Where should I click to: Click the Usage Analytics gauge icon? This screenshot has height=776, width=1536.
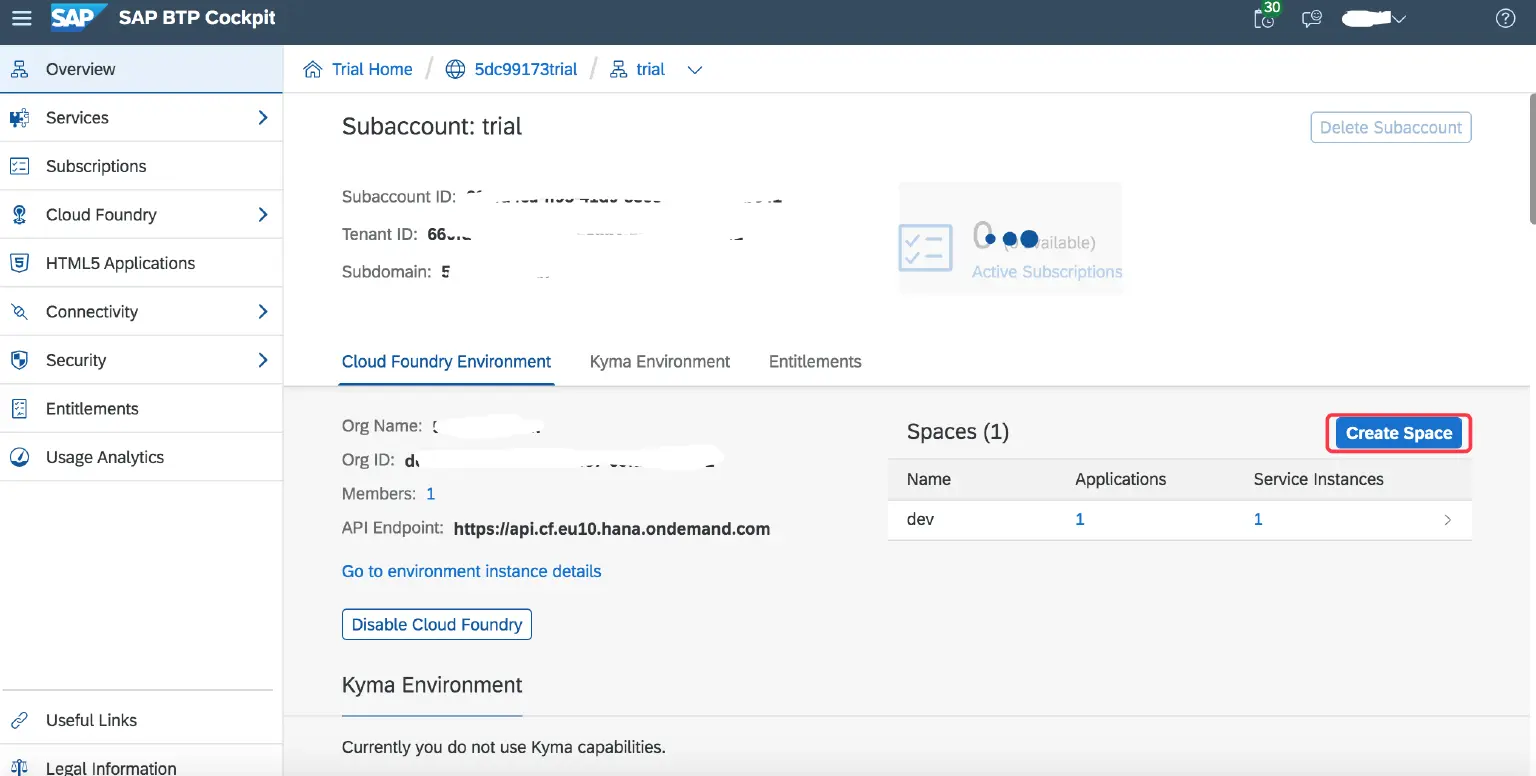19,457
